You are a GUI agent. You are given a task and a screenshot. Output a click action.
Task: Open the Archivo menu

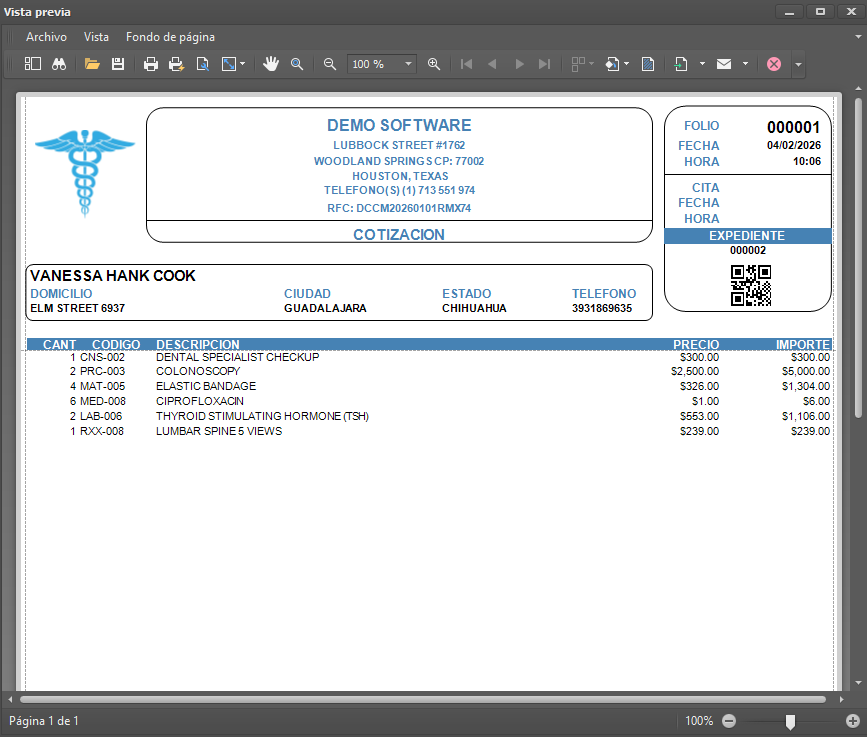(46, 37)
